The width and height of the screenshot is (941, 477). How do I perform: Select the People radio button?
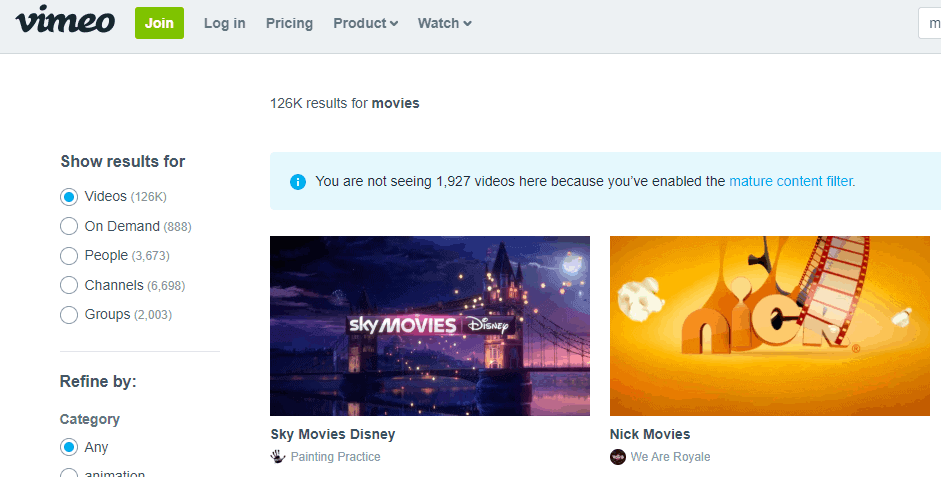[x=69, y=256]
